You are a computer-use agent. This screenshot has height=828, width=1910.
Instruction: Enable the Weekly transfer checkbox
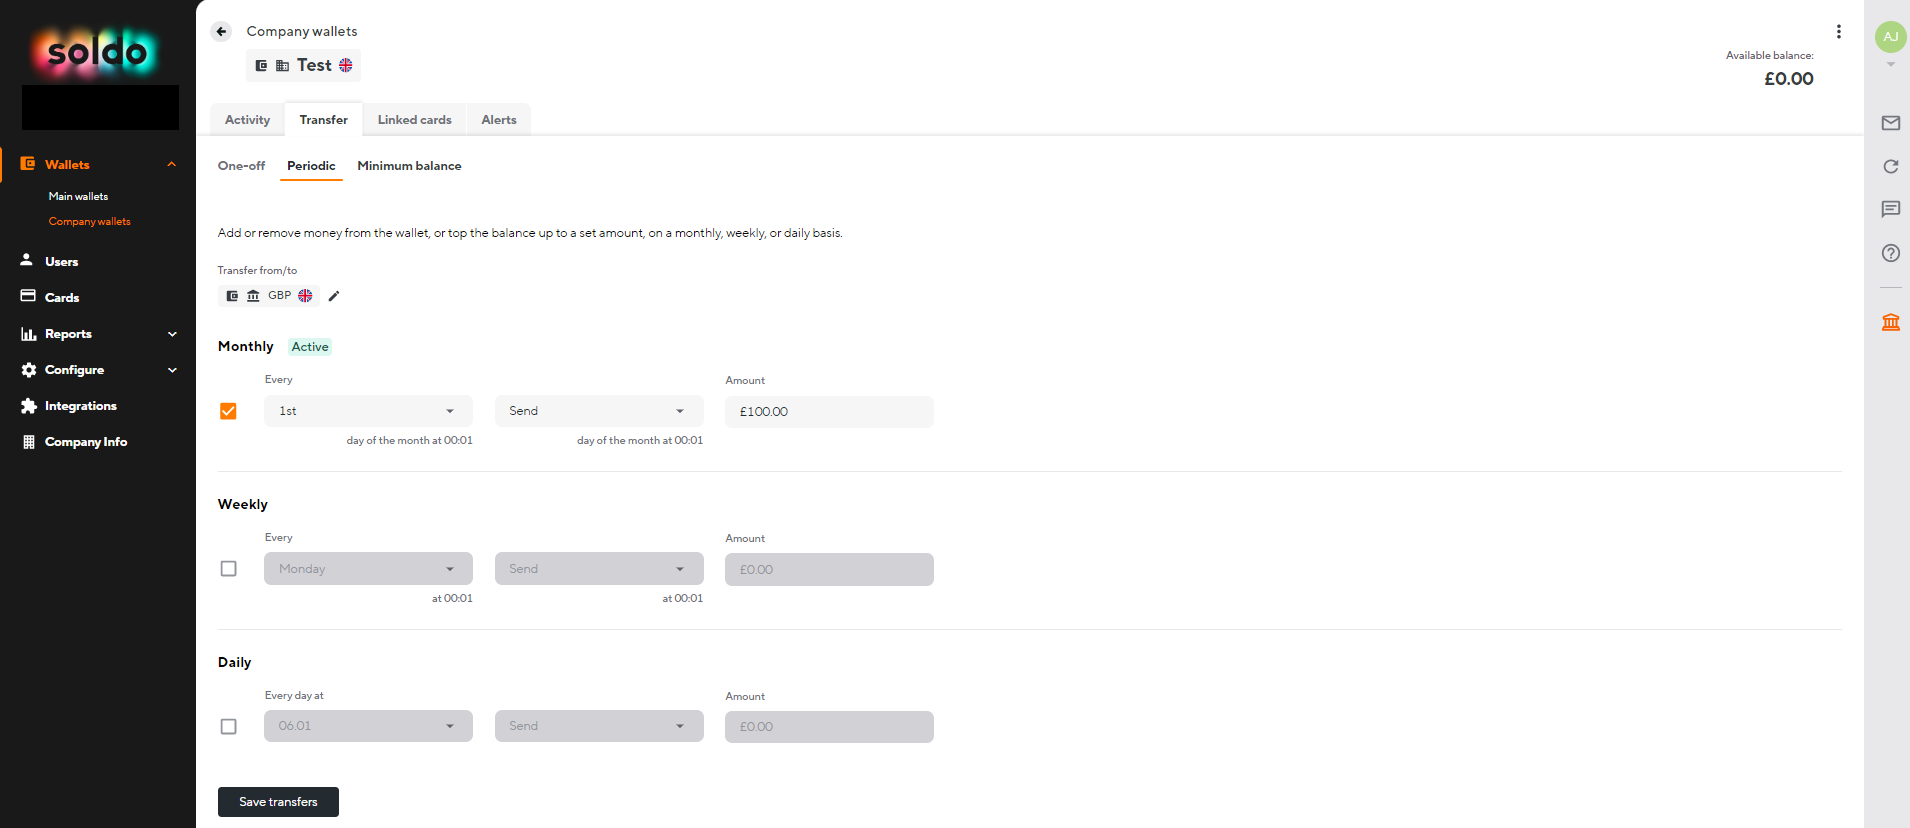click(x=228, y=569)
